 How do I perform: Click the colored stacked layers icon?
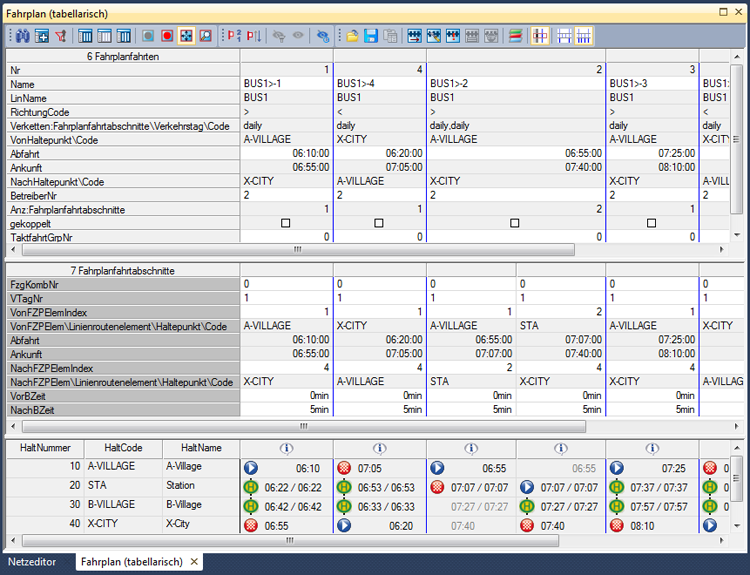coord(514,35)
